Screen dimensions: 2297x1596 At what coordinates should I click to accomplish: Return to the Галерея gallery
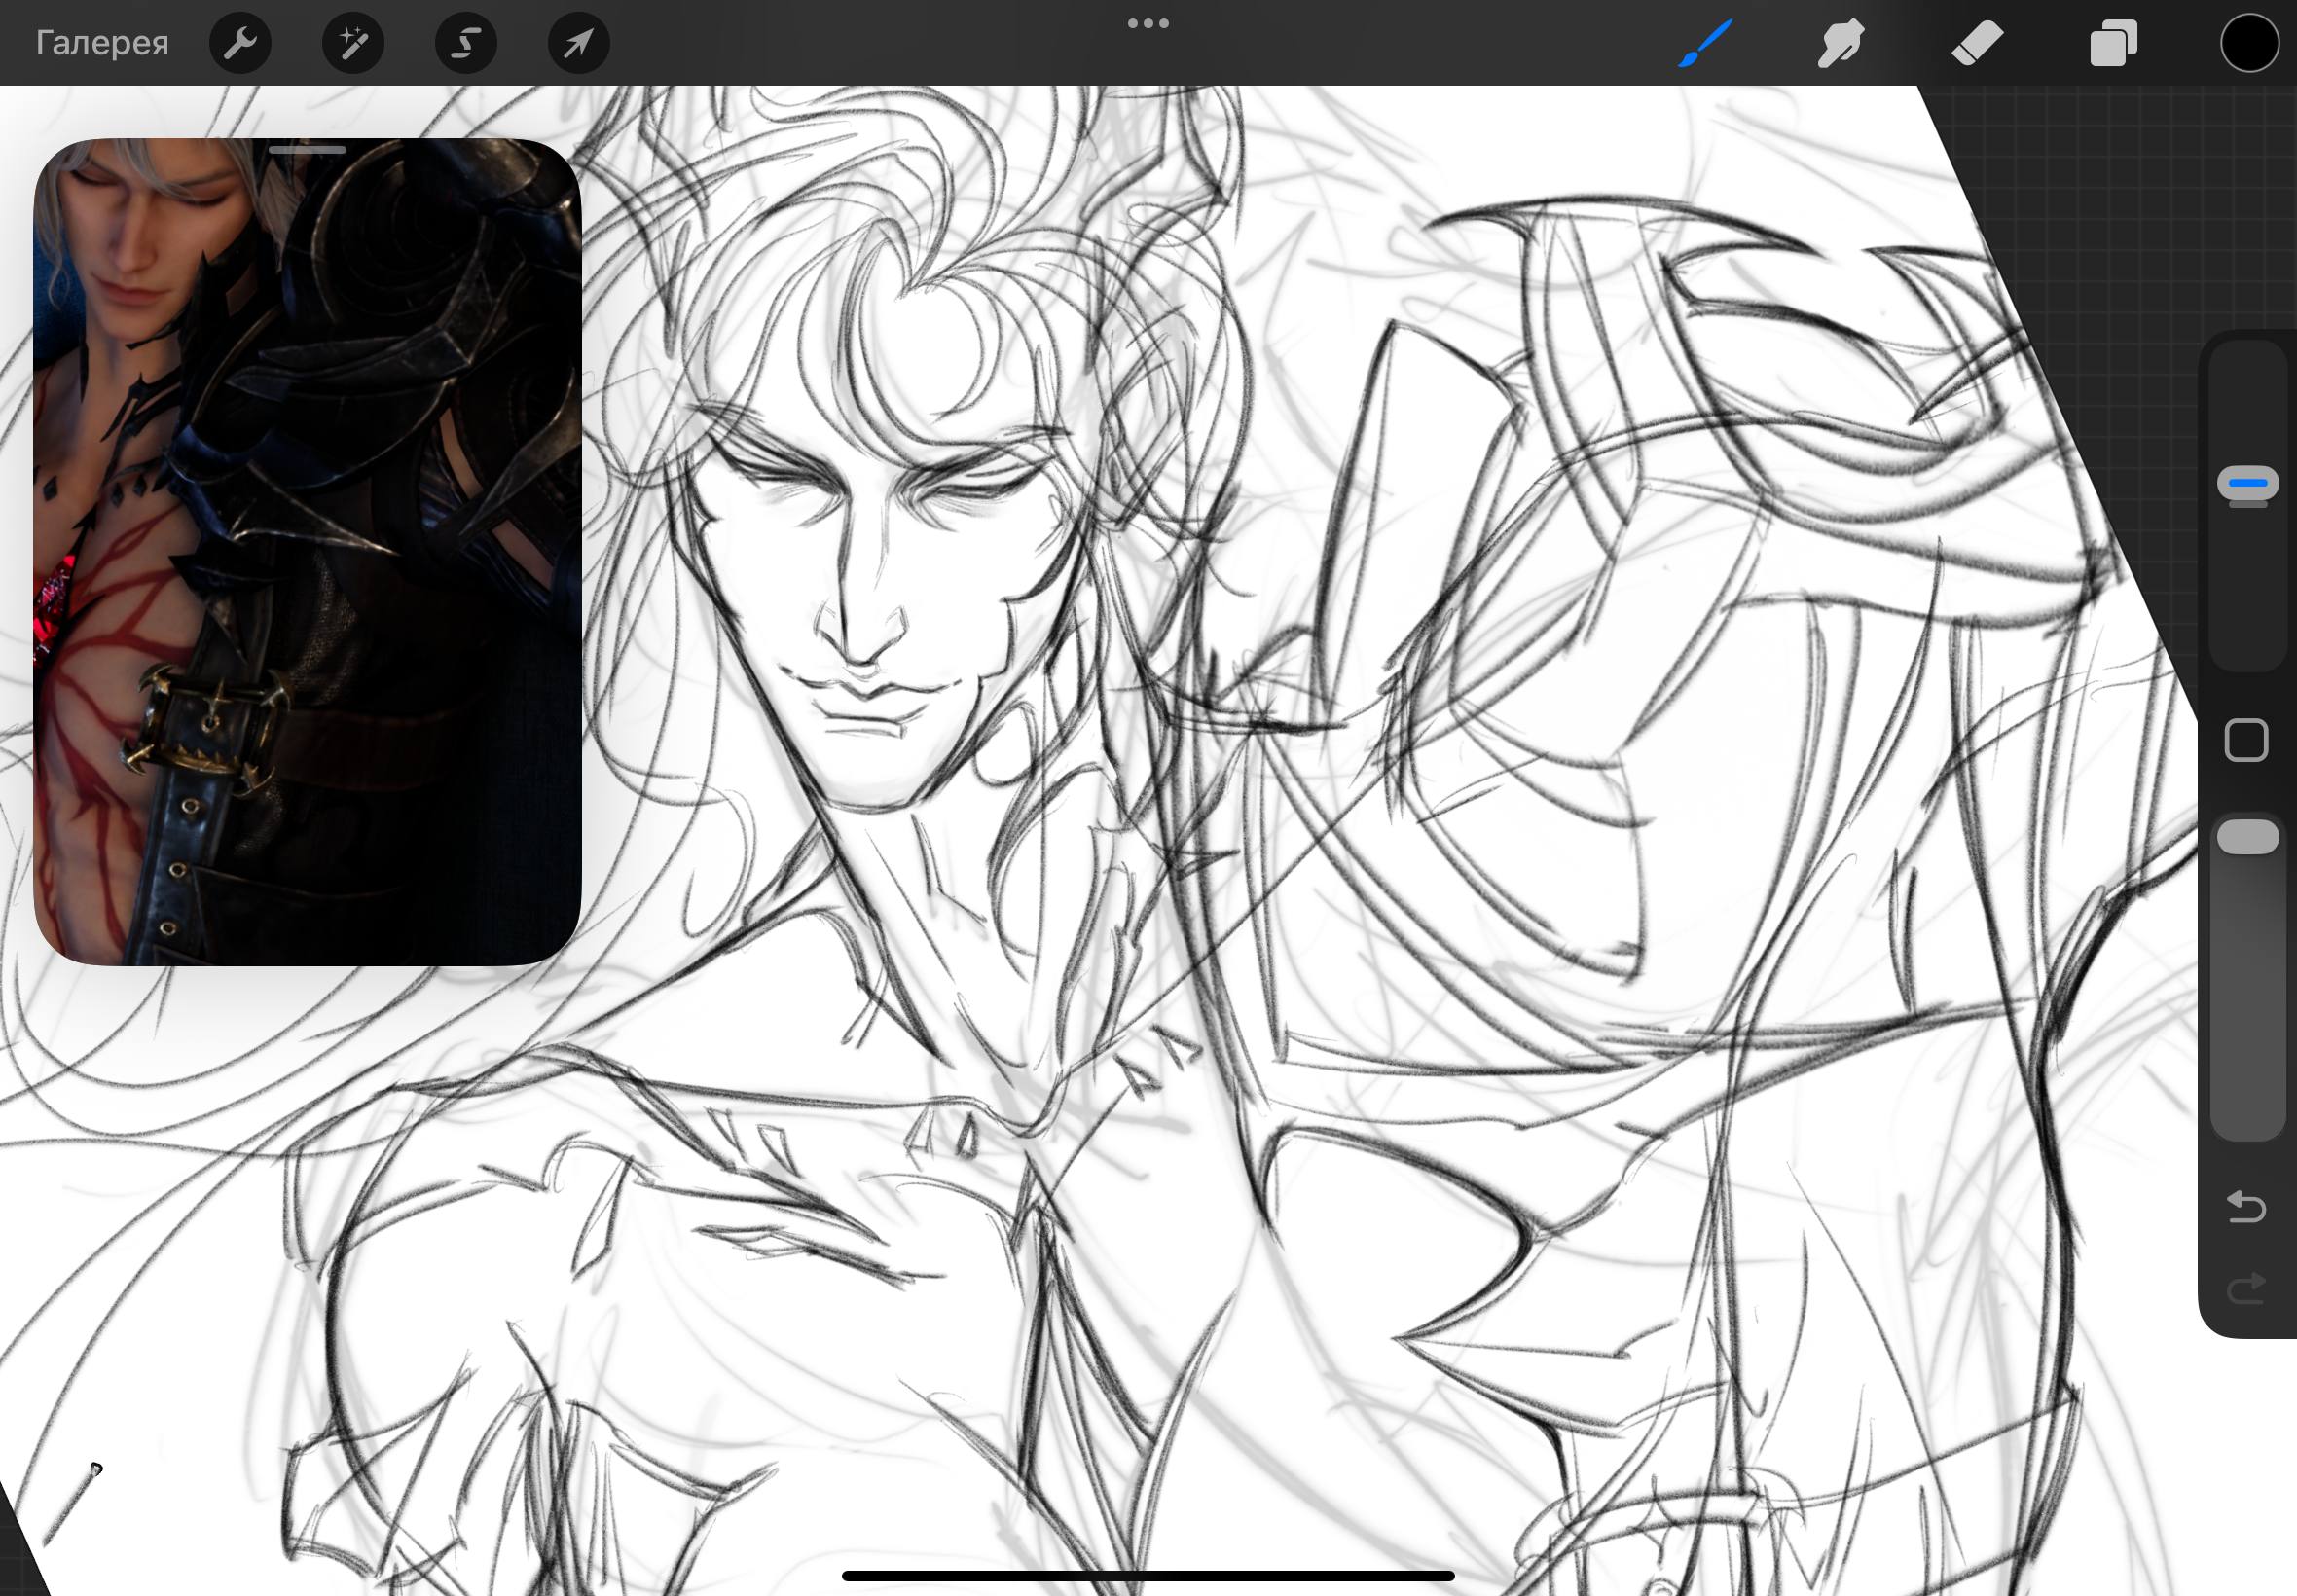[102, 43]
